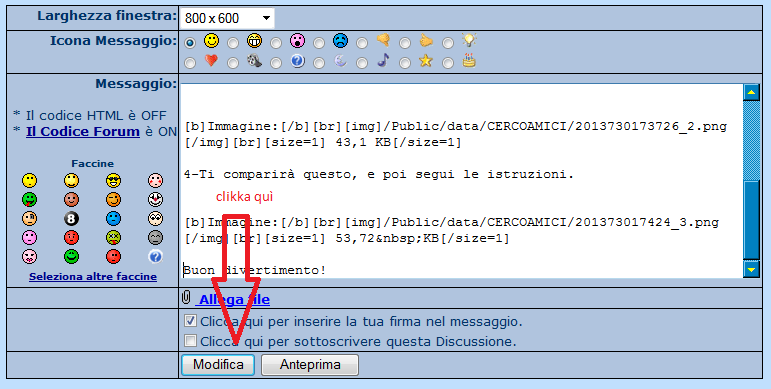Screen dimensions: 771x389
Task: Choose the light bulb message icon radio
Action: click(448, 43)
